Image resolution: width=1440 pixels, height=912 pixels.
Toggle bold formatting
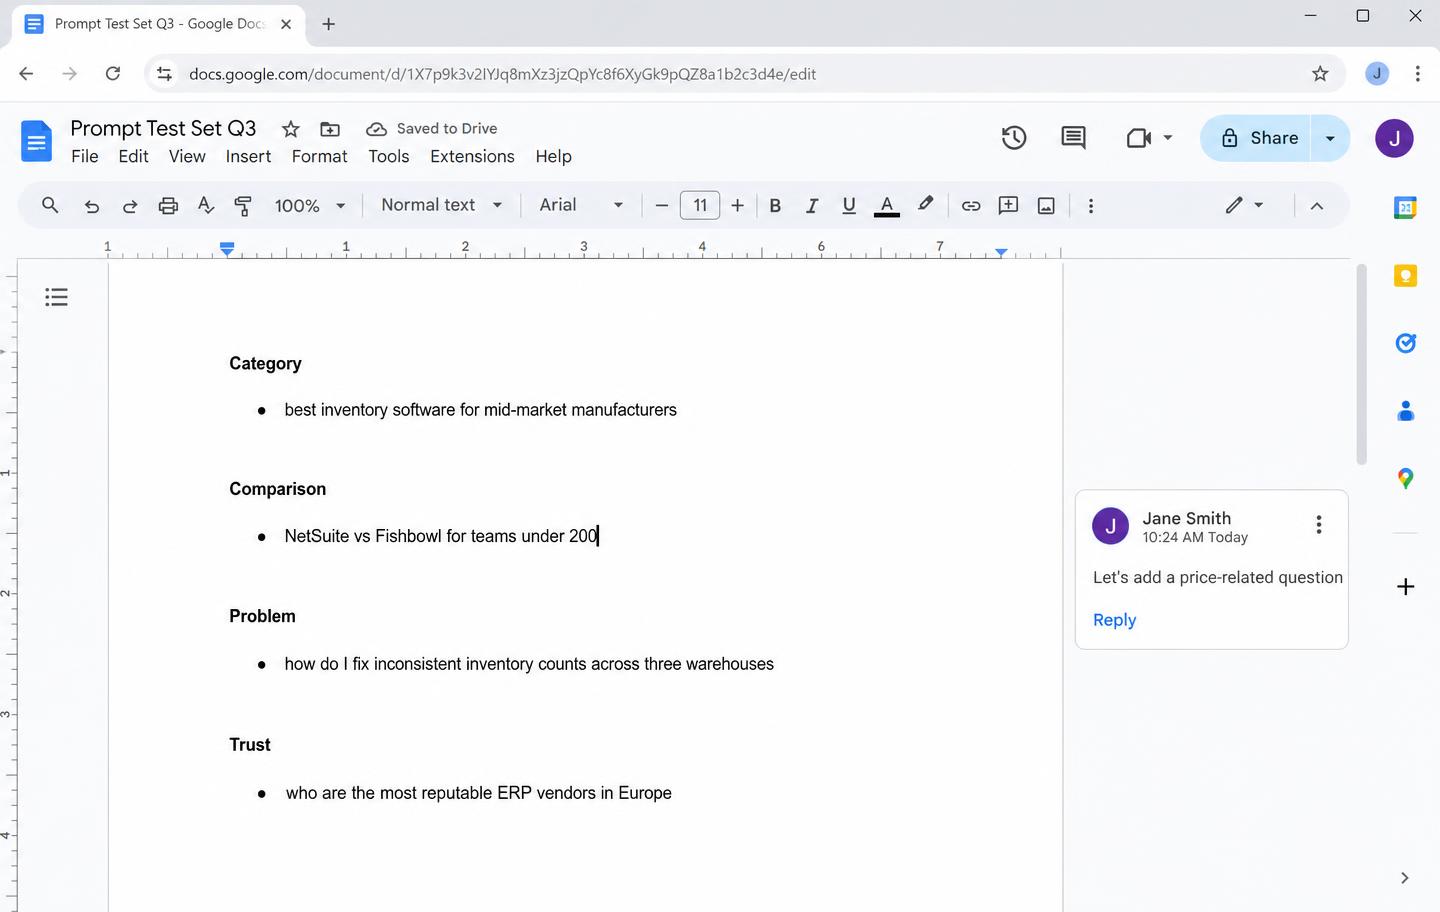click(775, 206)
